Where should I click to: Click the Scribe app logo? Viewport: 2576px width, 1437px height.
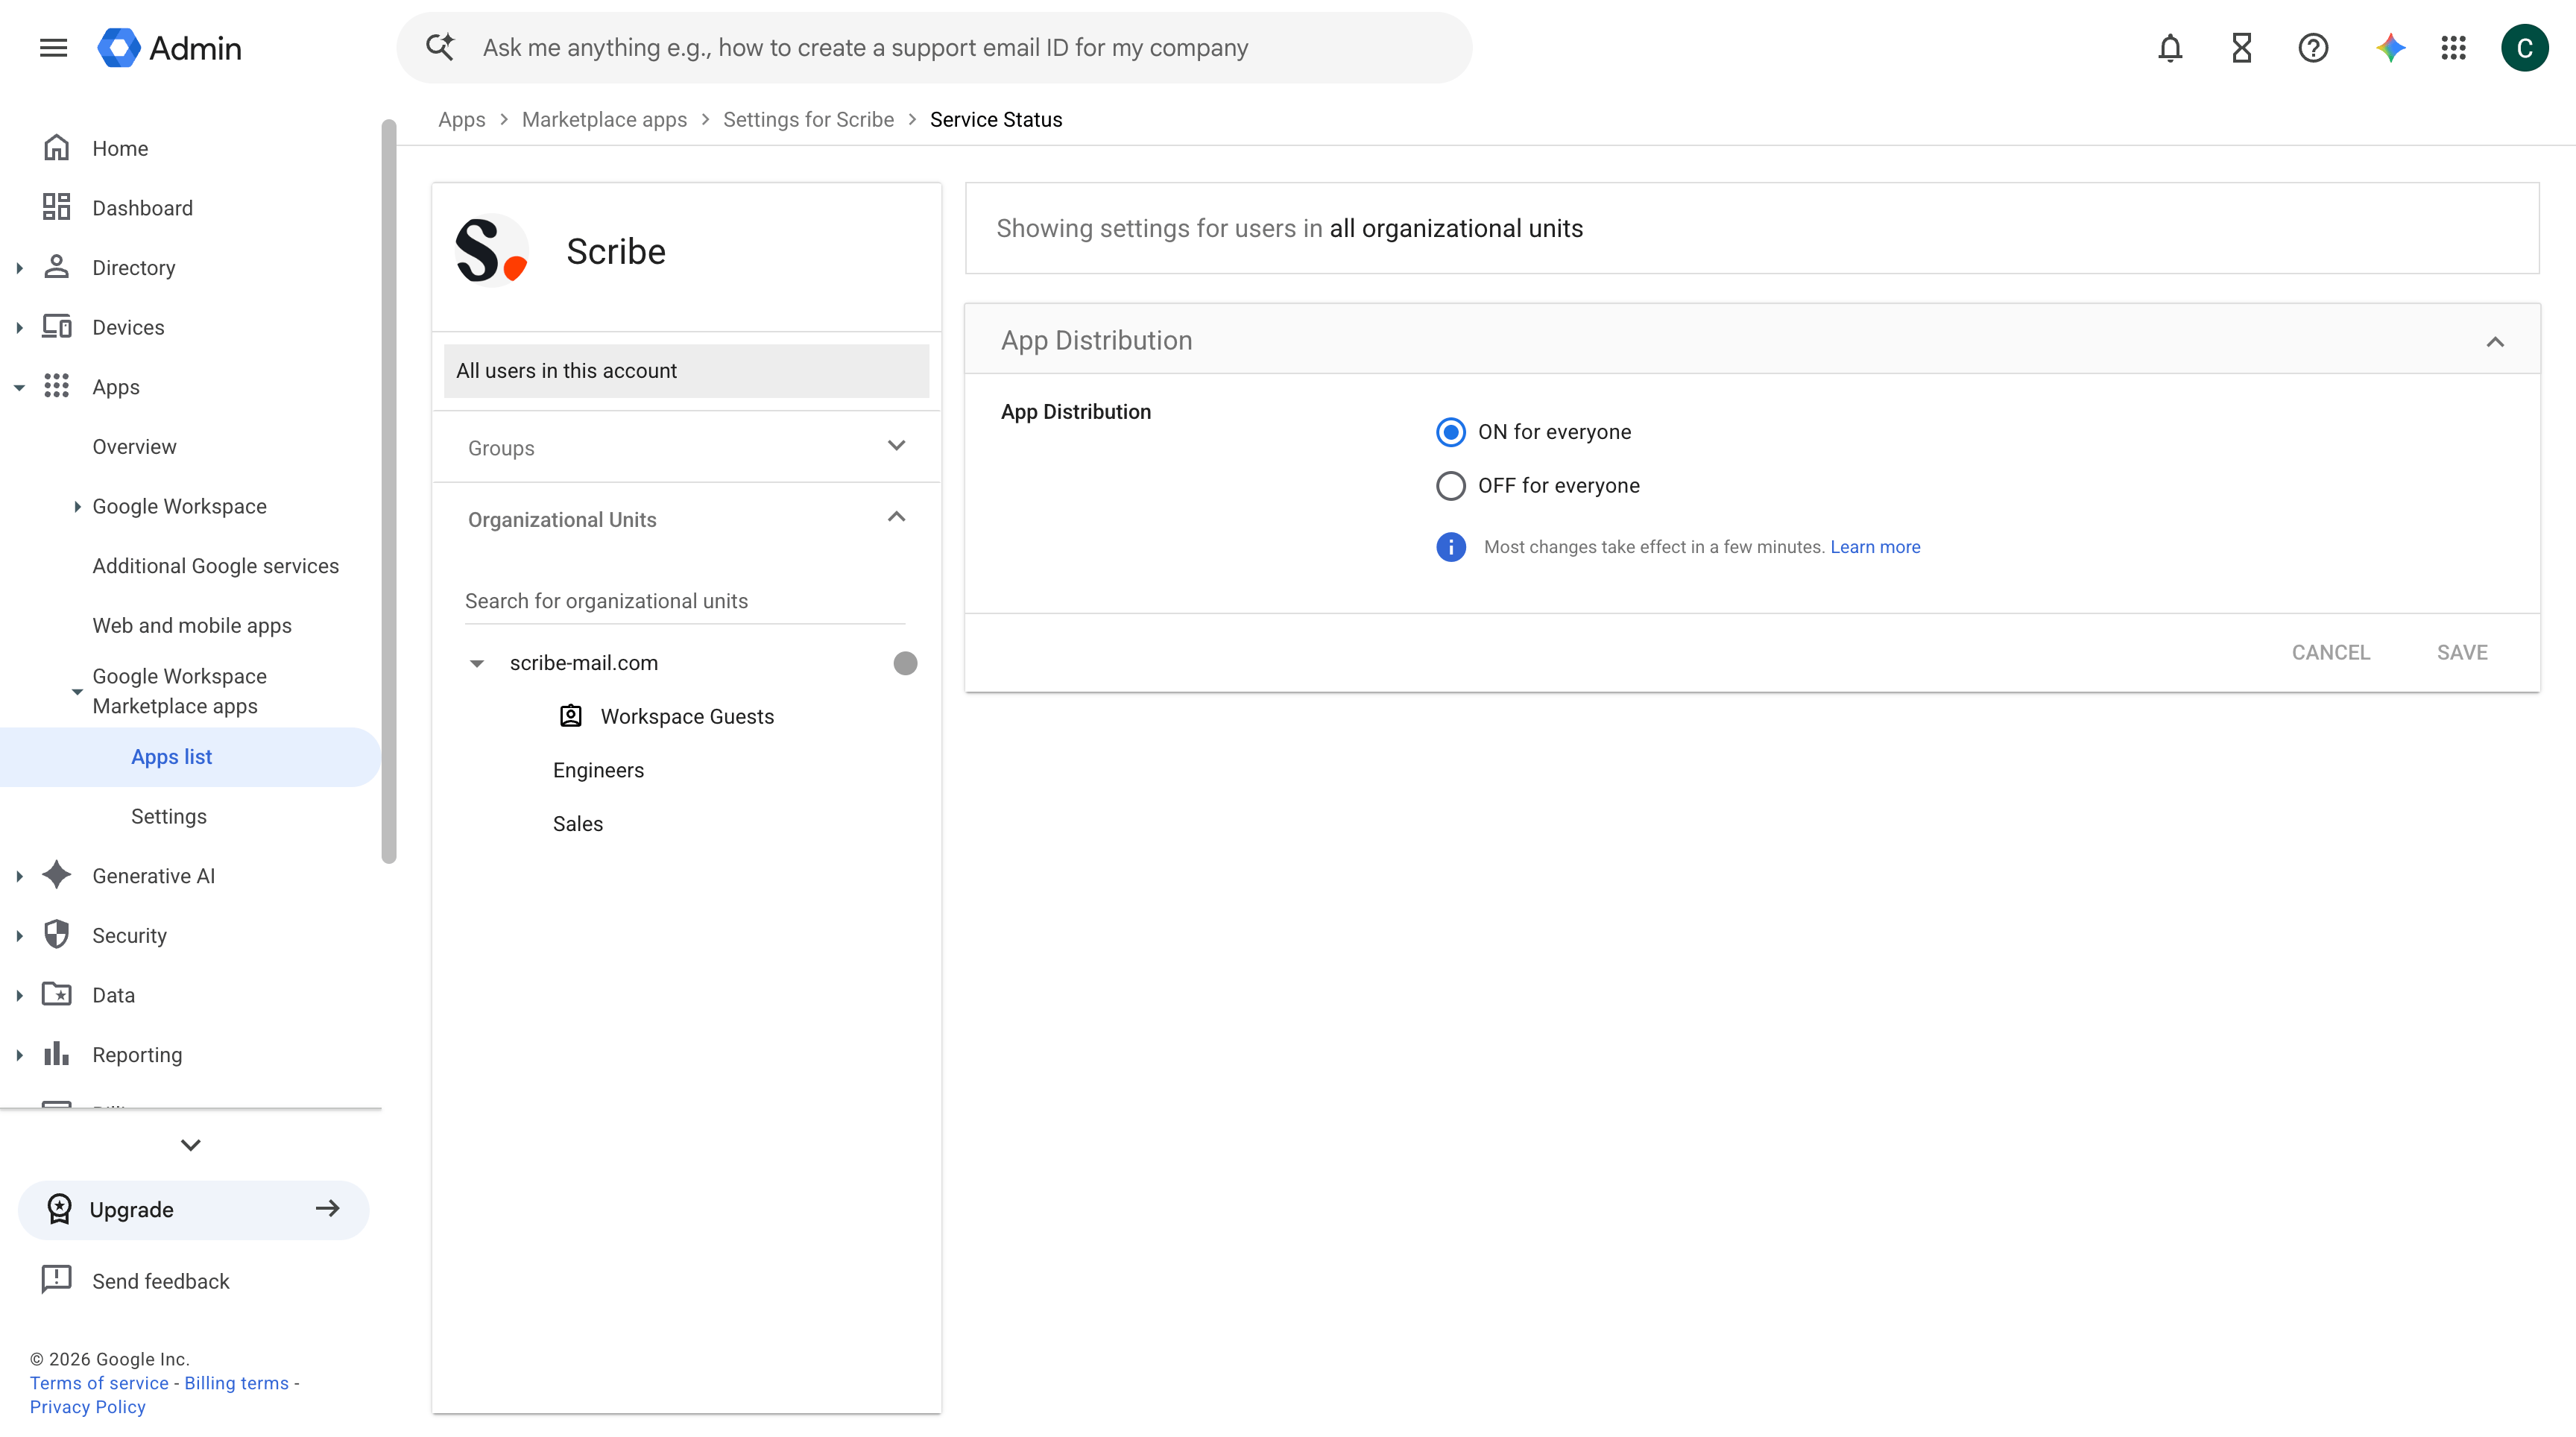click(x=491, y=251)
